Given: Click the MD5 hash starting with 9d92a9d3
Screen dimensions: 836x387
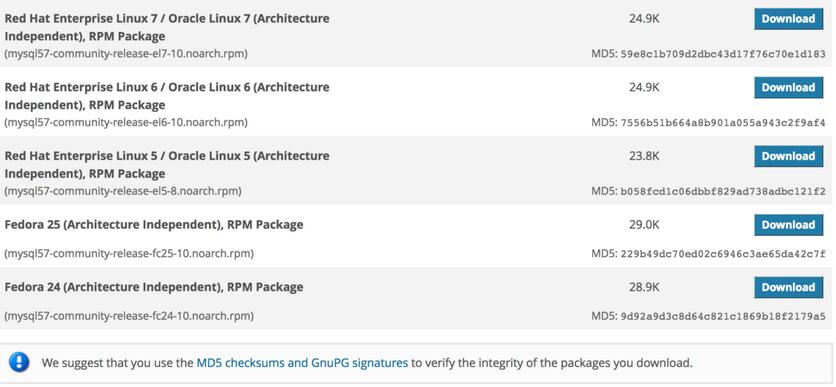Looking at the screenshot, I should click(723, 317).
